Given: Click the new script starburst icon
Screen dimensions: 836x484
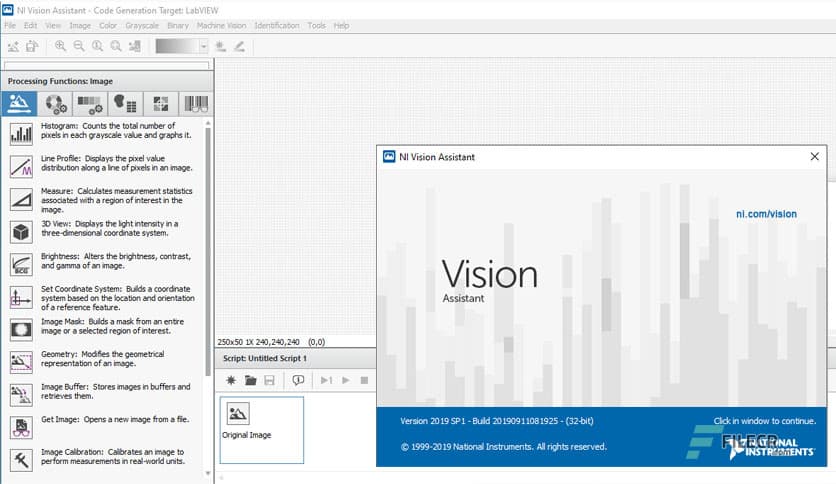Looking at the screenshot, I should [231, 380].
